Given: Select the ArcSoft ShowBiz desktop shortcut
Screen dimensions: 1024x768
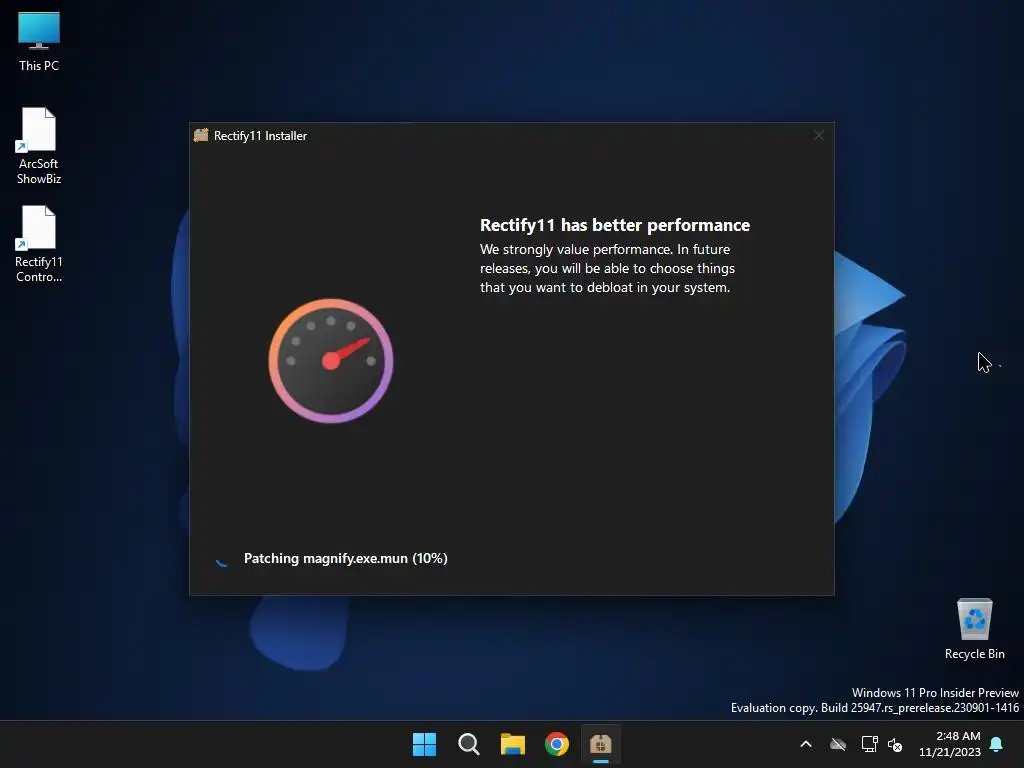Looking at the screenshot, I should [x=39, y=146].
